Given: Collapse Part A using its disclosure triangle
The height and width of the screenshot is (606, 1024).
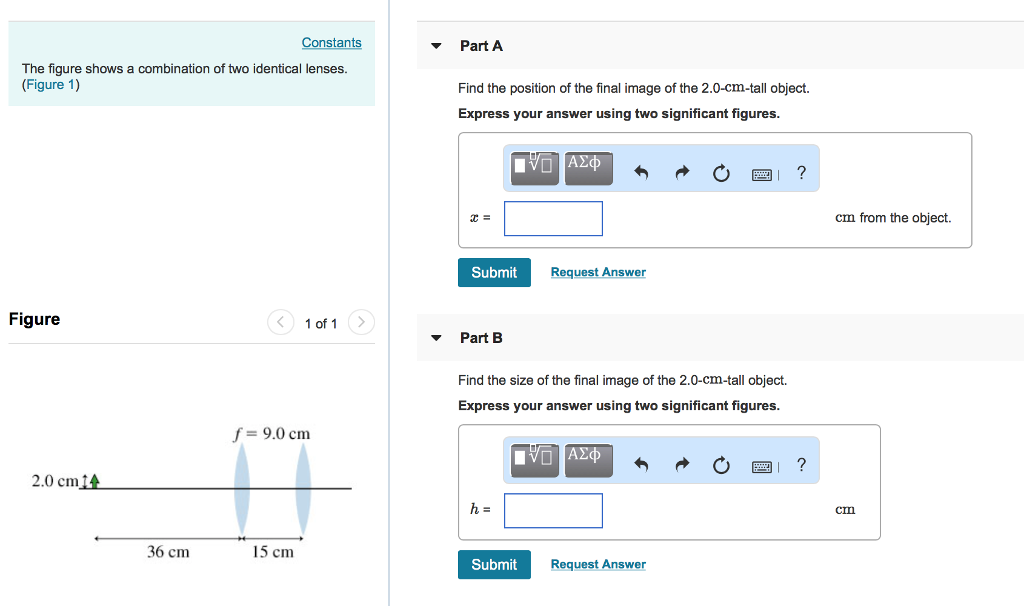Looking at the screenshot, I should (x=436, y=45).
